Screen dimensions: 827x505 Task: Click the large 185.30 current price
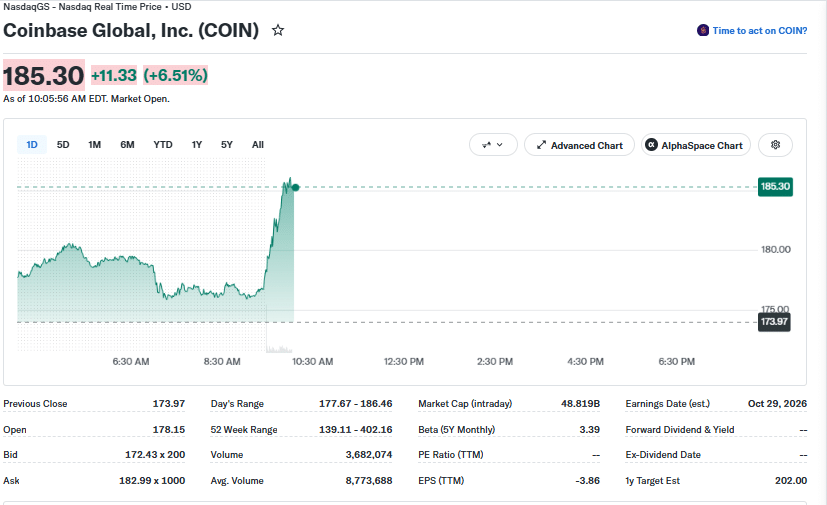(44, 75)
